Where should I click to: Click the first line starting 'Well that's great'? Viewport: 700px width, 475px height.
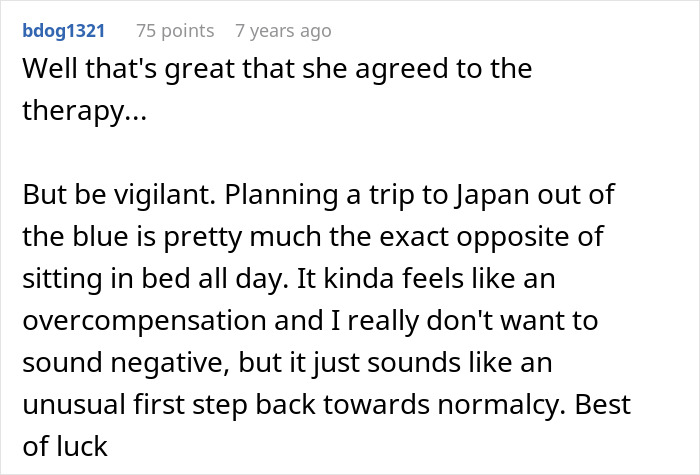(x=277, y=69)
